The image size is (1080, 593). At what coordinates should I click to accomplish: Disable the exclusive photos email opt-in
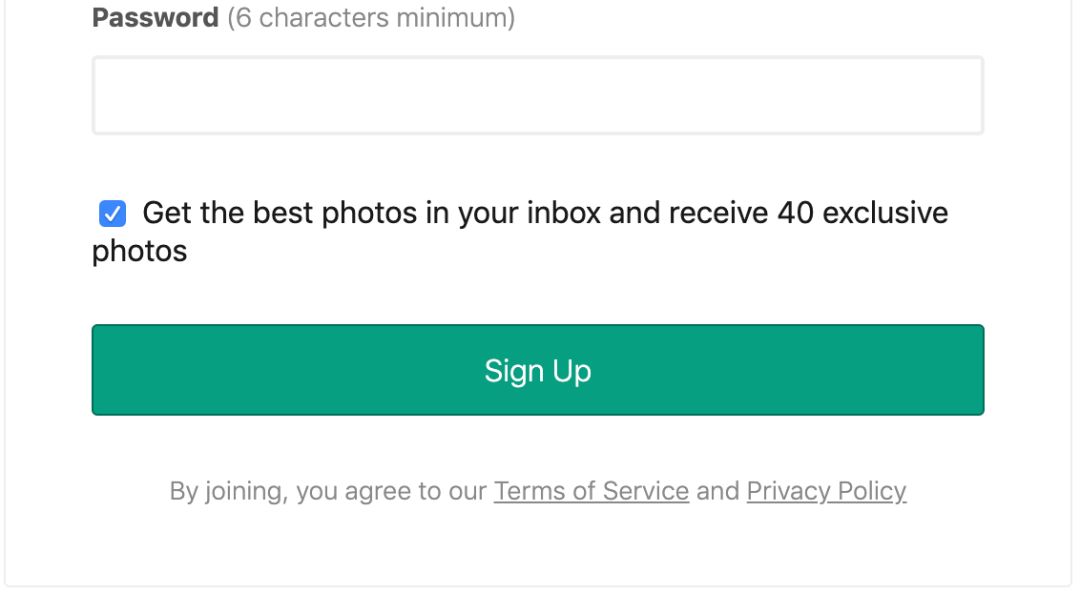coord(112,213)
